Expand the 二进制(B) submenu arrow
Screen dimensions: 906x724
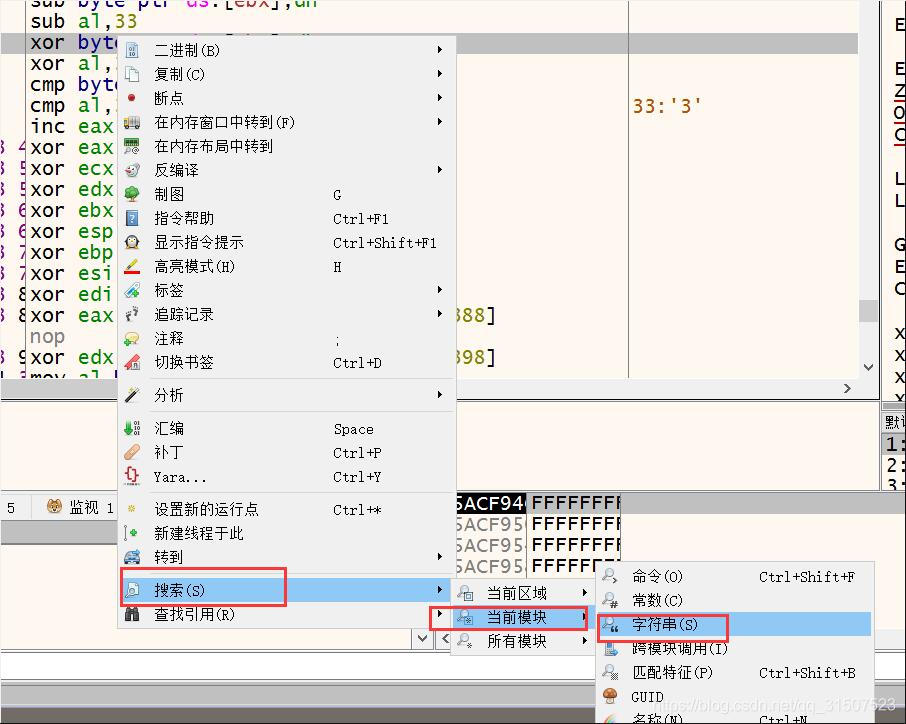pos(440,50)
